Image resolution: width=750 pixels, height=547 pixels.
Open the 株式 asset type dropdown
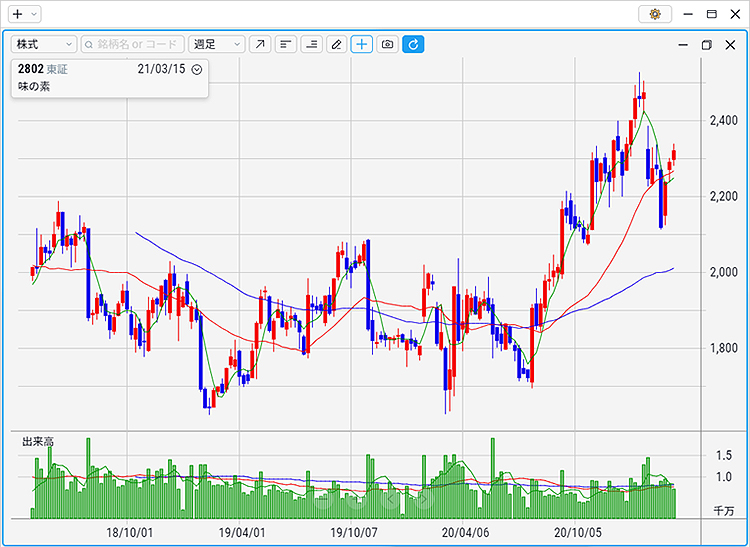click(x=44, y=44)
